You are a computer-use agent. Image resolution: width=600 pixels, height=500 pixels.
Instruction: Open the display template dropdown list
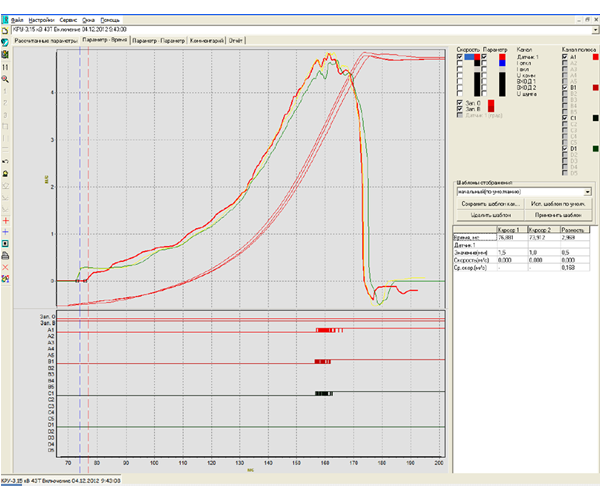[x=587, y=192]
